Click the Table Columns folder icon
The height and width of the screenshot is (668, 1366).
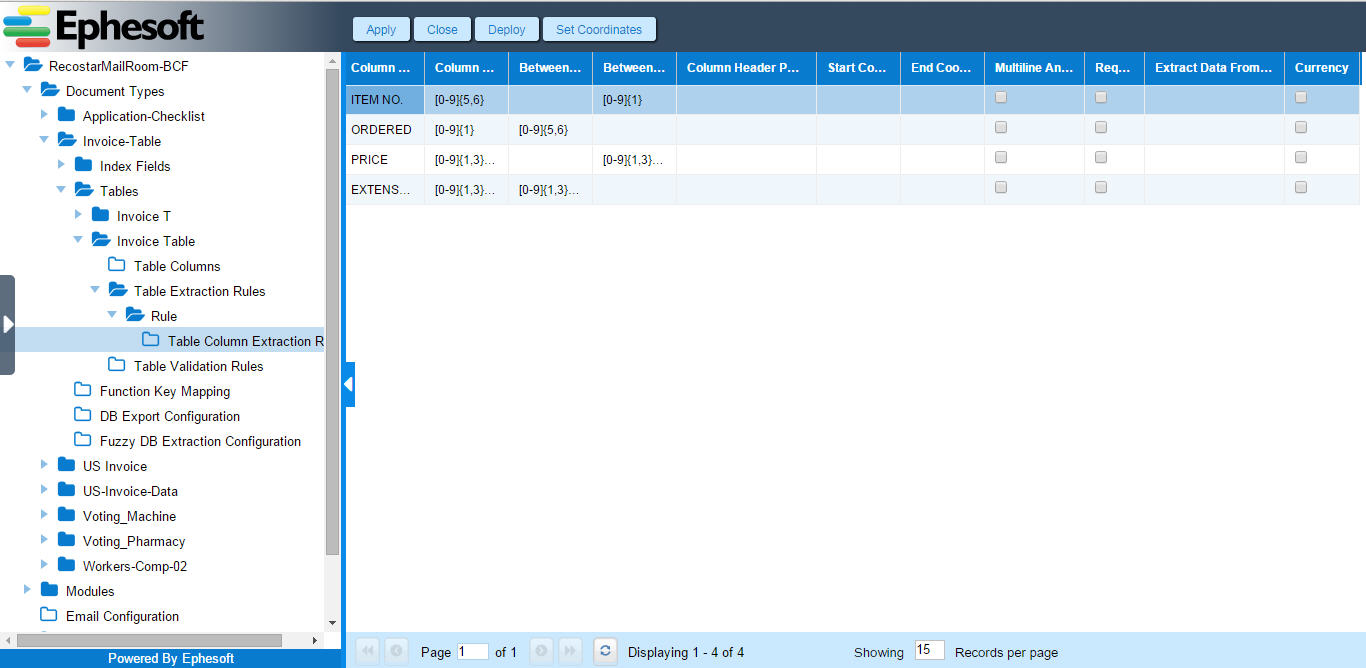(x=117, y=265)
